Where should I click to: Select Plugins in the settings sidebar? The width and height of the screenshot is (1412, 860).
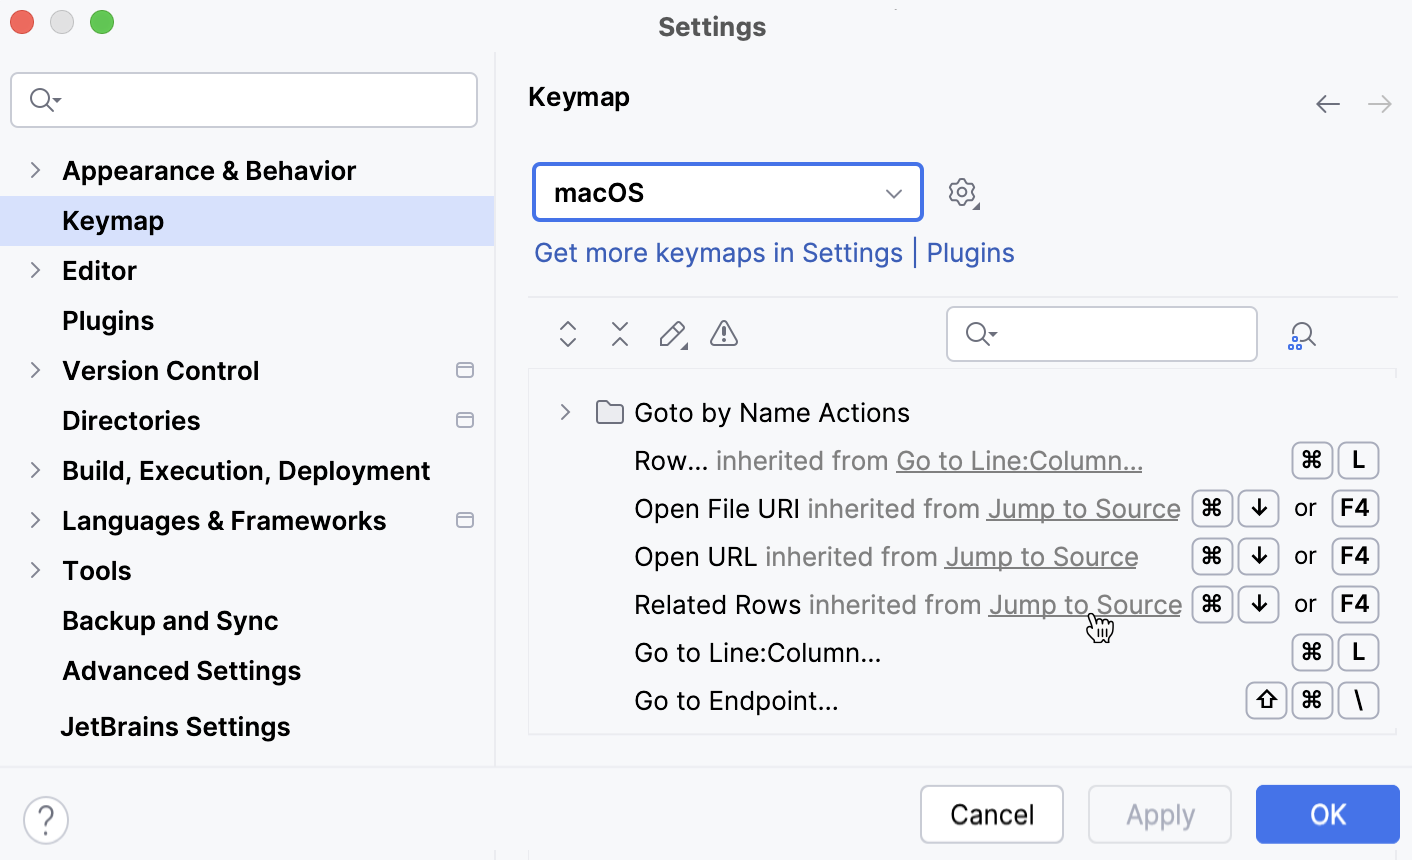[x=108, y=321]
